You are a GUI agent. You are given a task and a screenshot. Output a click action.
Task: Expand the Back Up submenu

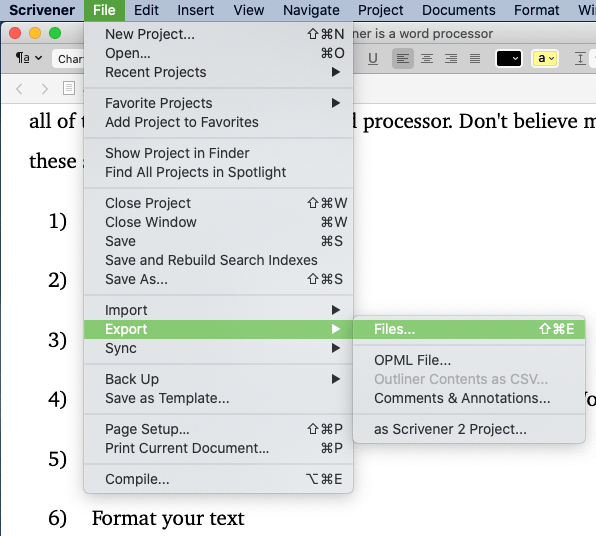(x=219, y=379)
